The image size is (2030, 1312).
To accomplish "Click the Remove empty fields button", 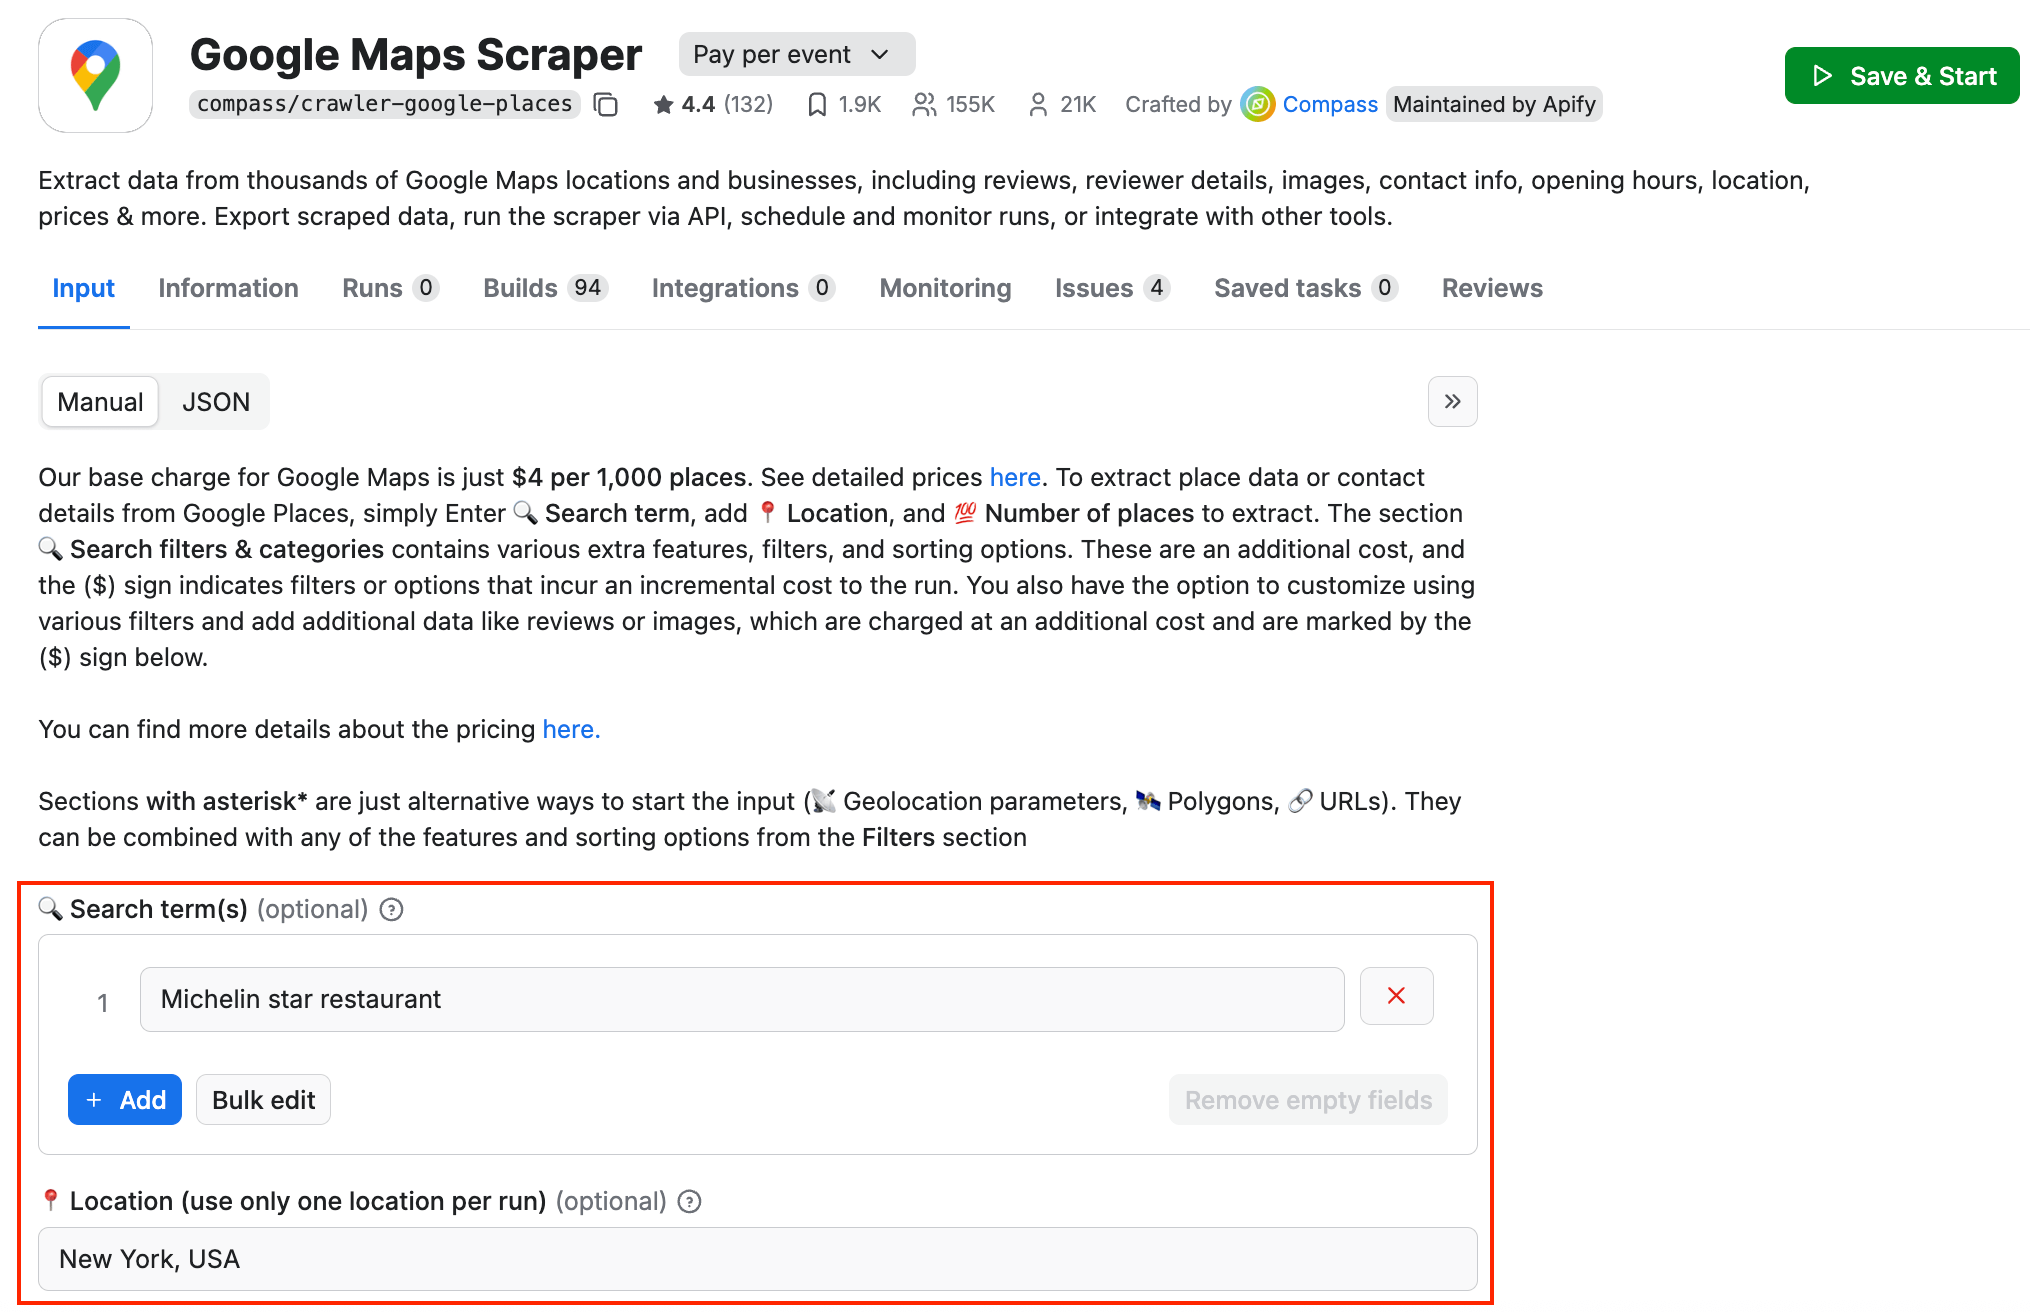I will 1307,1099.
